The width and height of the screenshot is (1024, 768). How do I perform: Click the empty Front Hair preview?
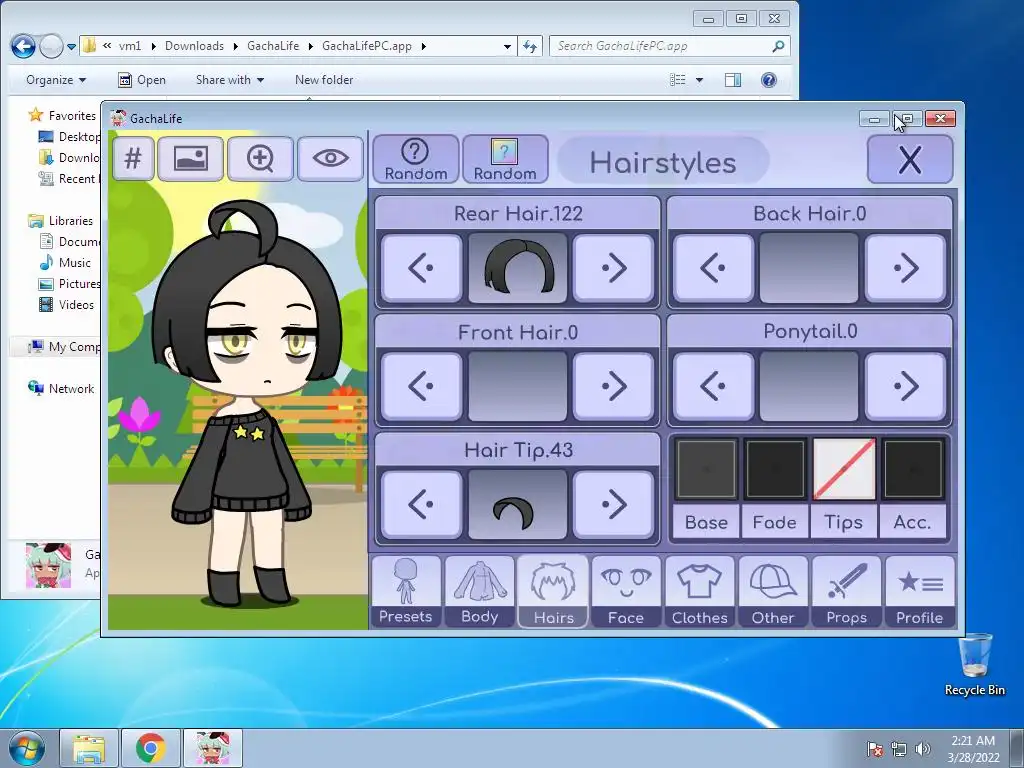click(517, 386)
